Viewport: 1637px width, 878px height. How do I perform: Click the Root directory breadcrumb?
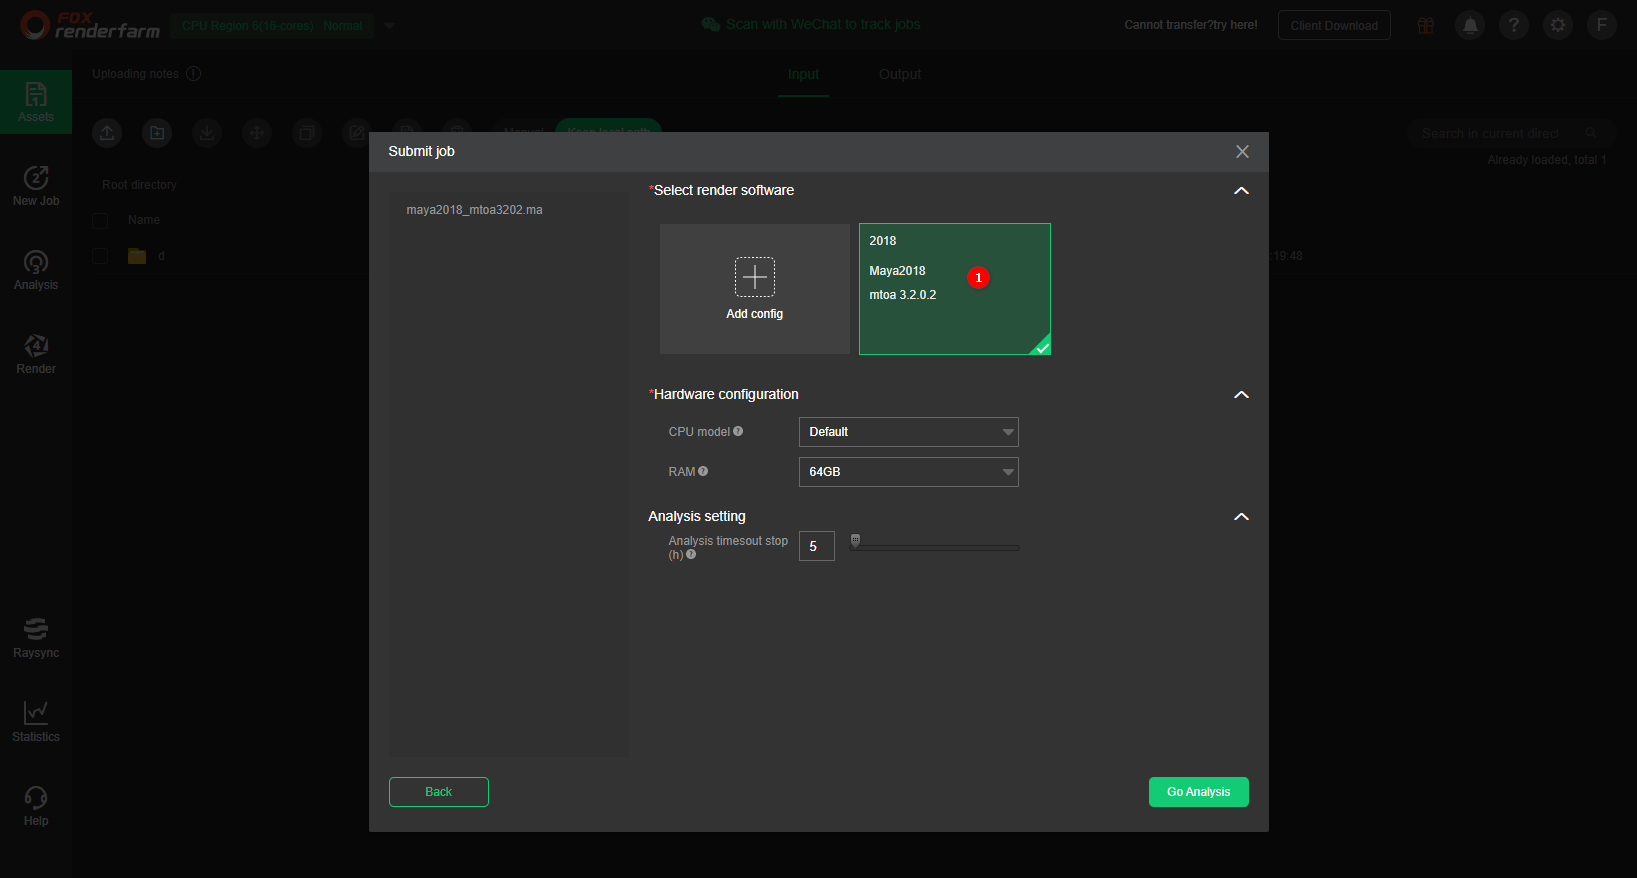coord(139,185)
